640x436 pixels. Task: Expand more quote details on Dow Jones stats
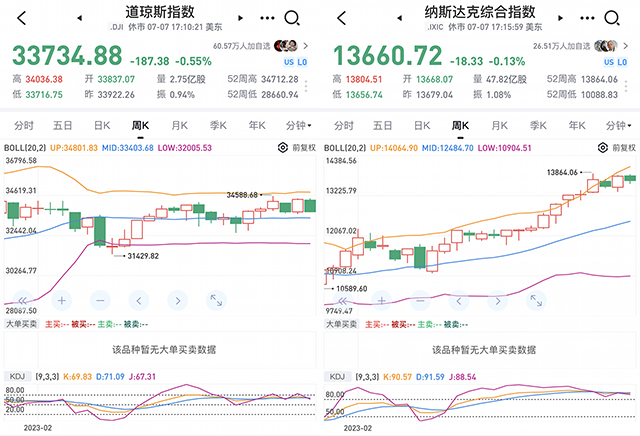306,86
